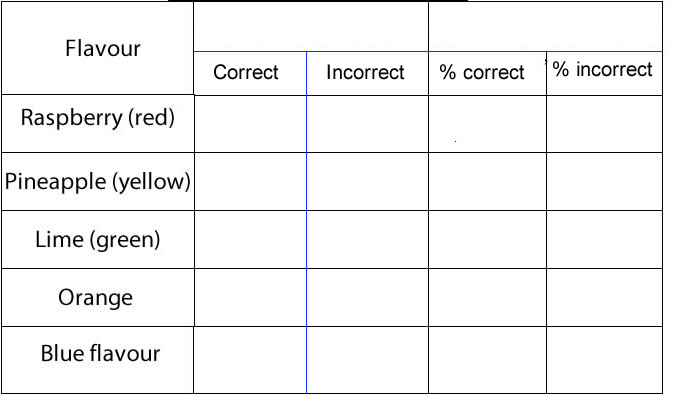Viewport: 673px width, 395px height.
Task: Click Blue flavour row's Correct cell
Action: (250, 360)
